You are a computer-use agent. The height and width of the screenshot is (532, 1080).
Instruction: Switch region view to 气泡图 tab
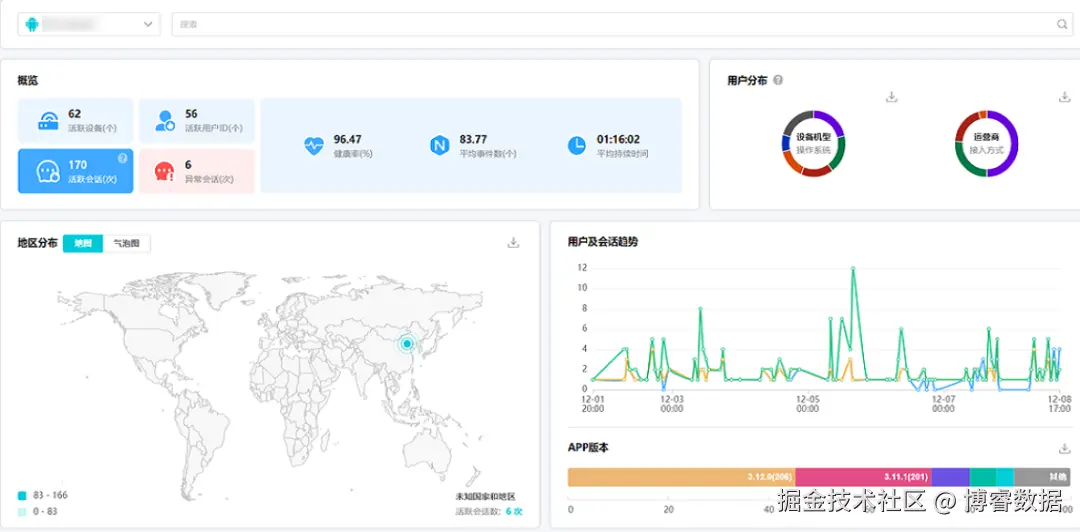pyautogui.click(x=127, y=243)
